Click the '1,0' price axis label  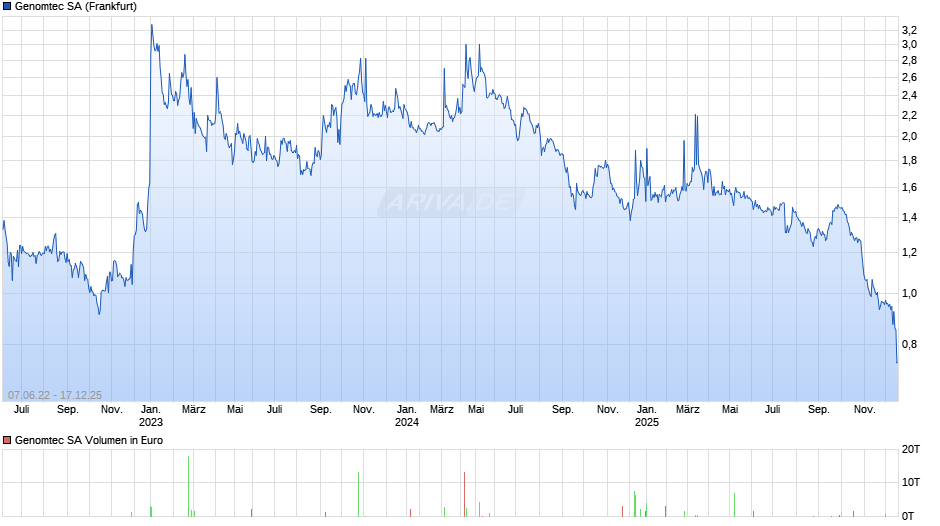tap(909, 293)
